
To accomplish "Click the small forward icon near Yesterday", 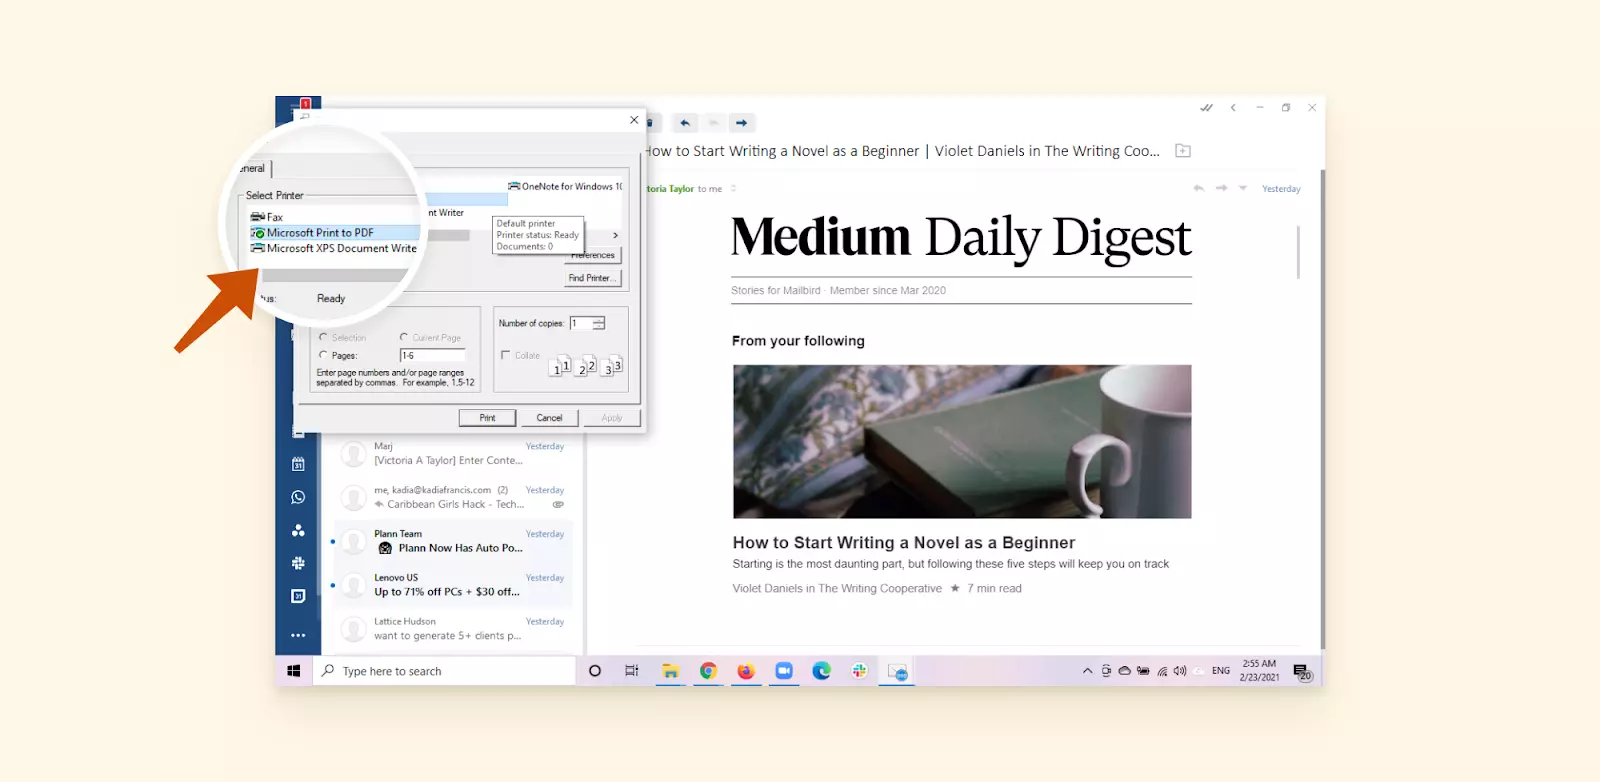I will point(1221,188).
